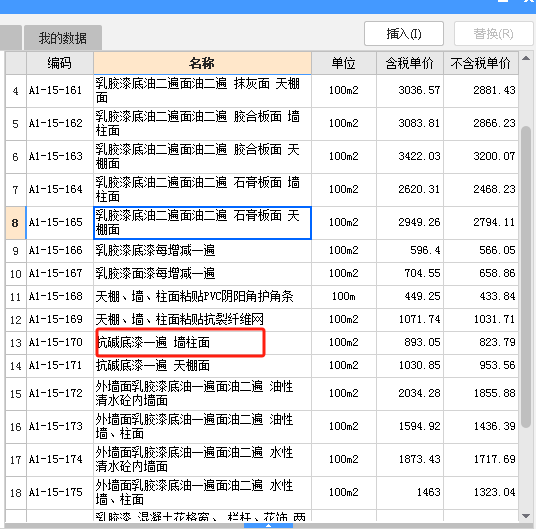This screenshot has width=536, height=529.
Task: Select code cell A1-15-164
Action: click(x=60, y=189)
